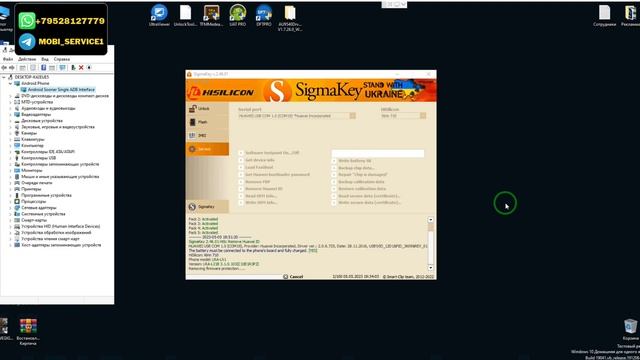The width and height of the screenshot is (640, 360).
Task: Expand Сетевые адаптеры node in Device Manager
Action: [11, 208]
